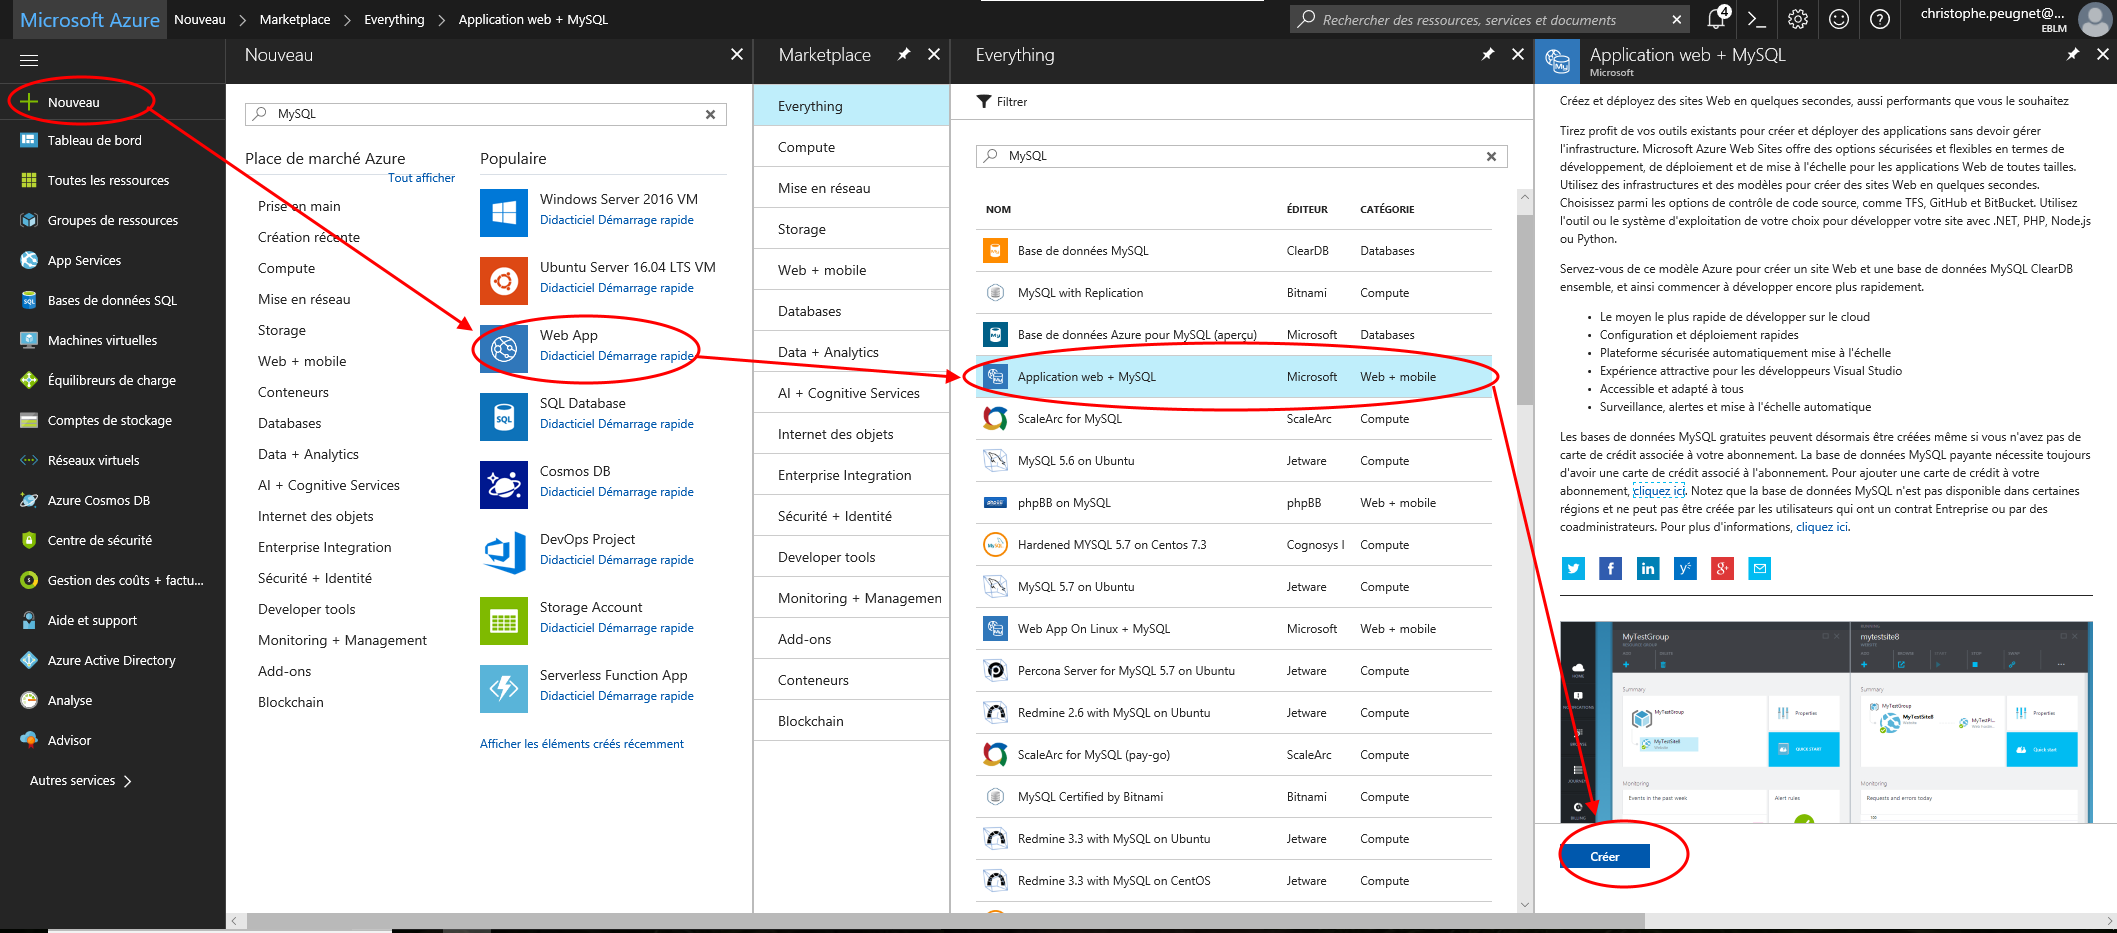Select 'Application web + MySQL' row
Image resolution: width=2117 pixels, height=933 pixels.
point(1233,377)
